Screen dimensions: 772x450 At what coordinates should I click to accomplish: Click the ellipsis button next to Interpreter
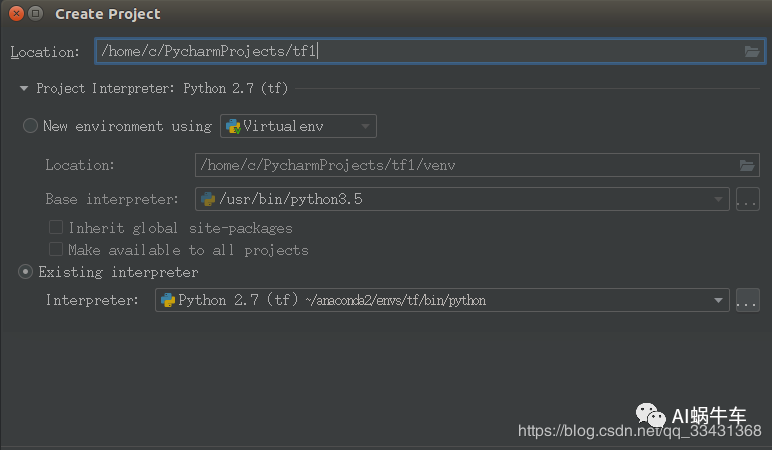coord(747,300)
